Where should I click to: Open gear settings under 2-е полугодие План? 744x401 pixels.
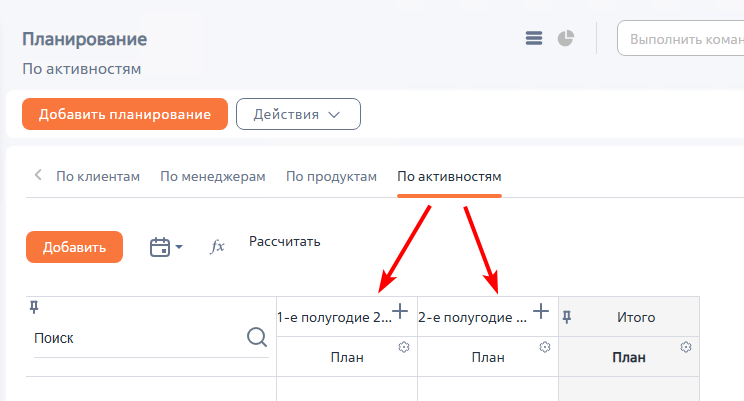click(545, 347)
